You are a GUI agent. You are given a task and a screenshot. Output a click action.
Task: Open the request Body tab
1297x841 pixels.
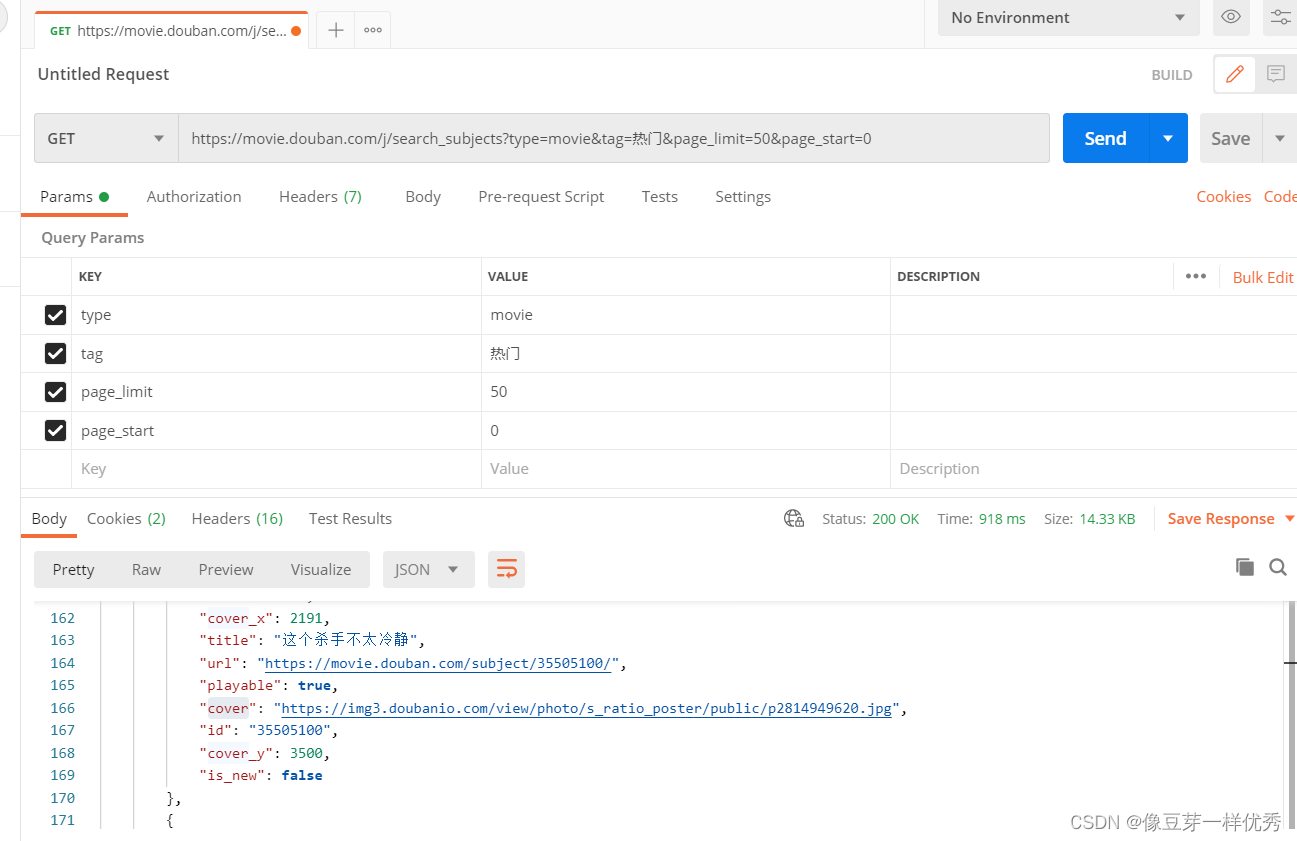pos(423,197)
